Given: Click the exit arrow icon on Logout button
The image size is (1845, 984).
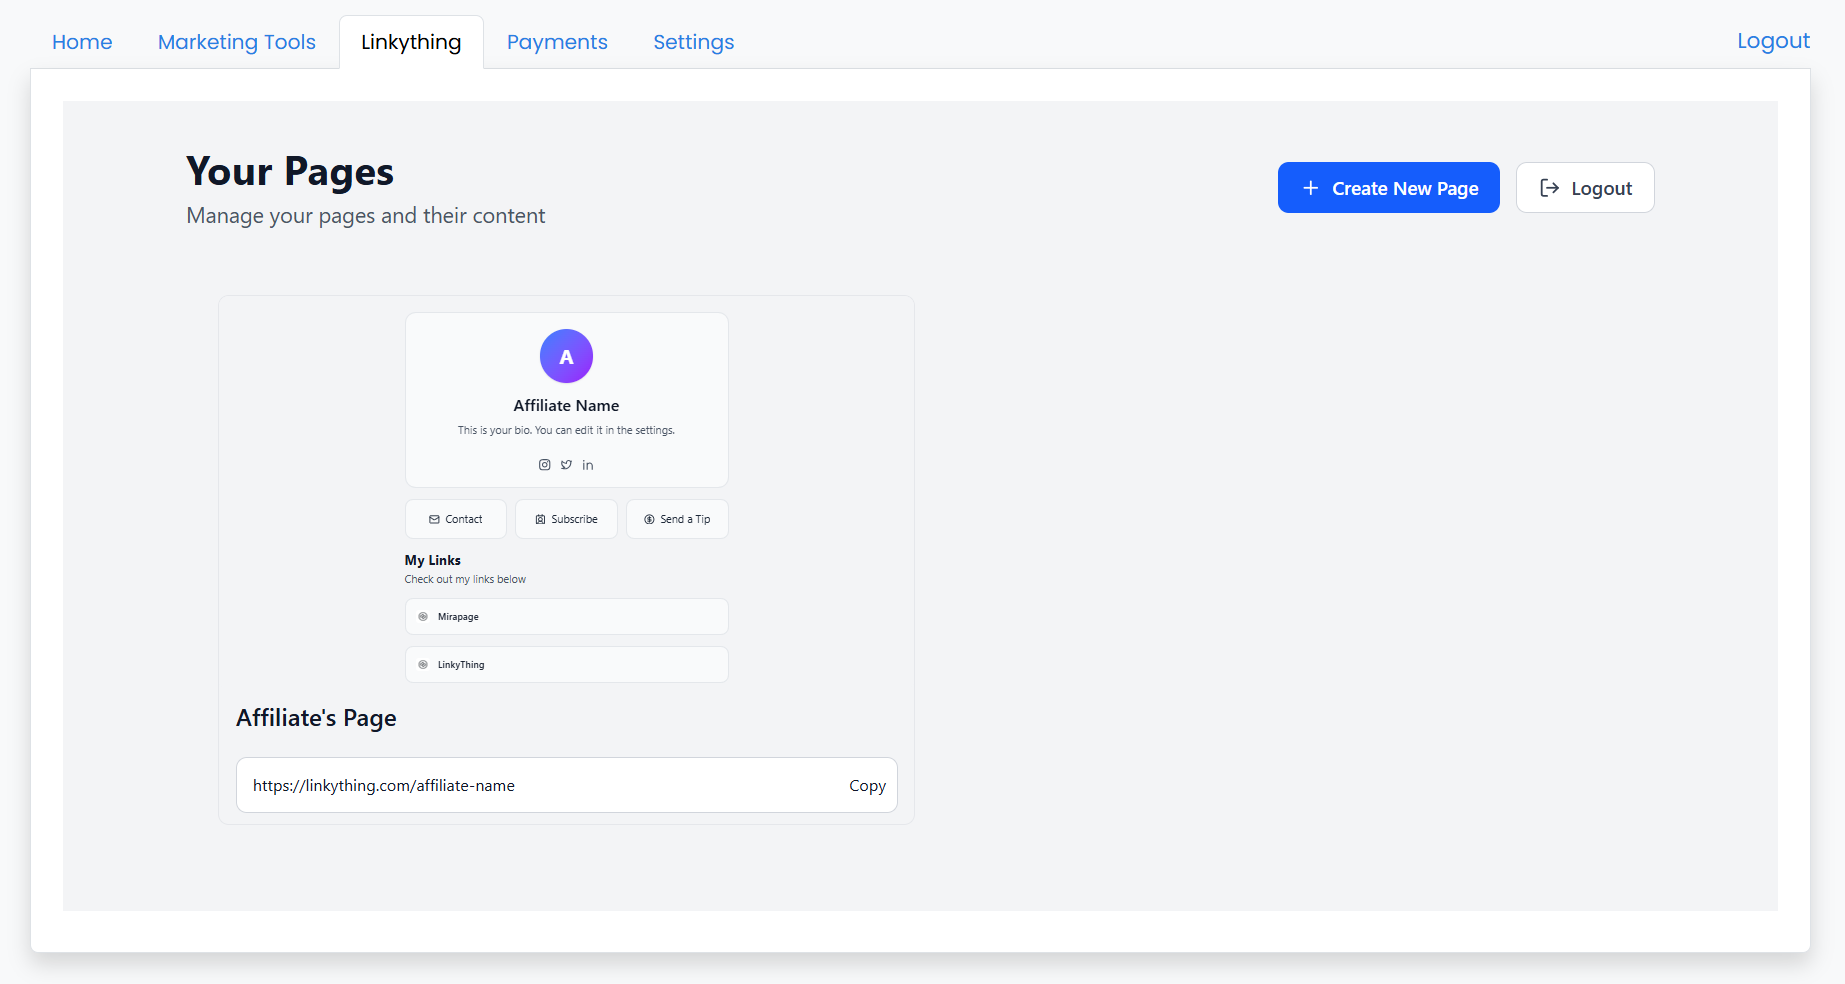Looking at the screenshot, I should [x=1549, y=188].
